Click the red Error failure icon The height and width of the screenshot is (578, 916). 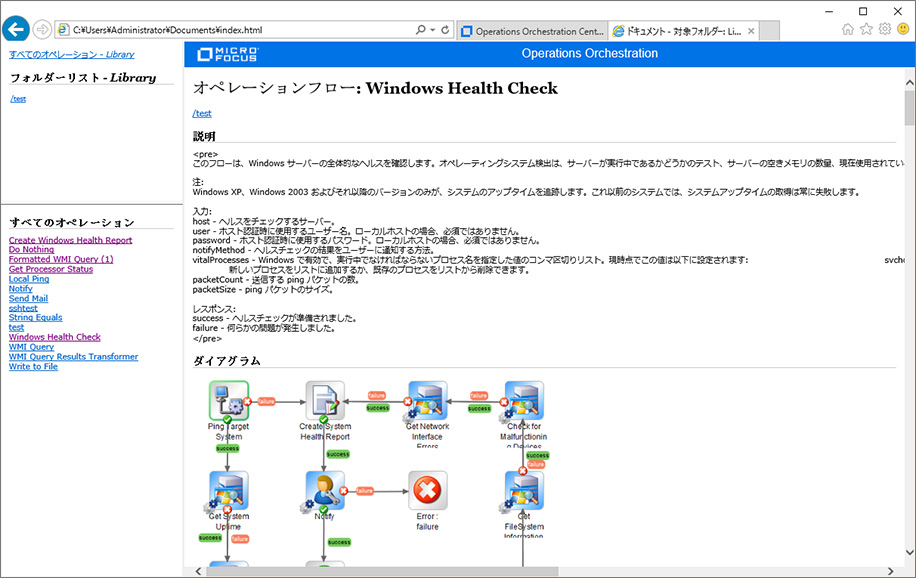(x=427, y=491)
